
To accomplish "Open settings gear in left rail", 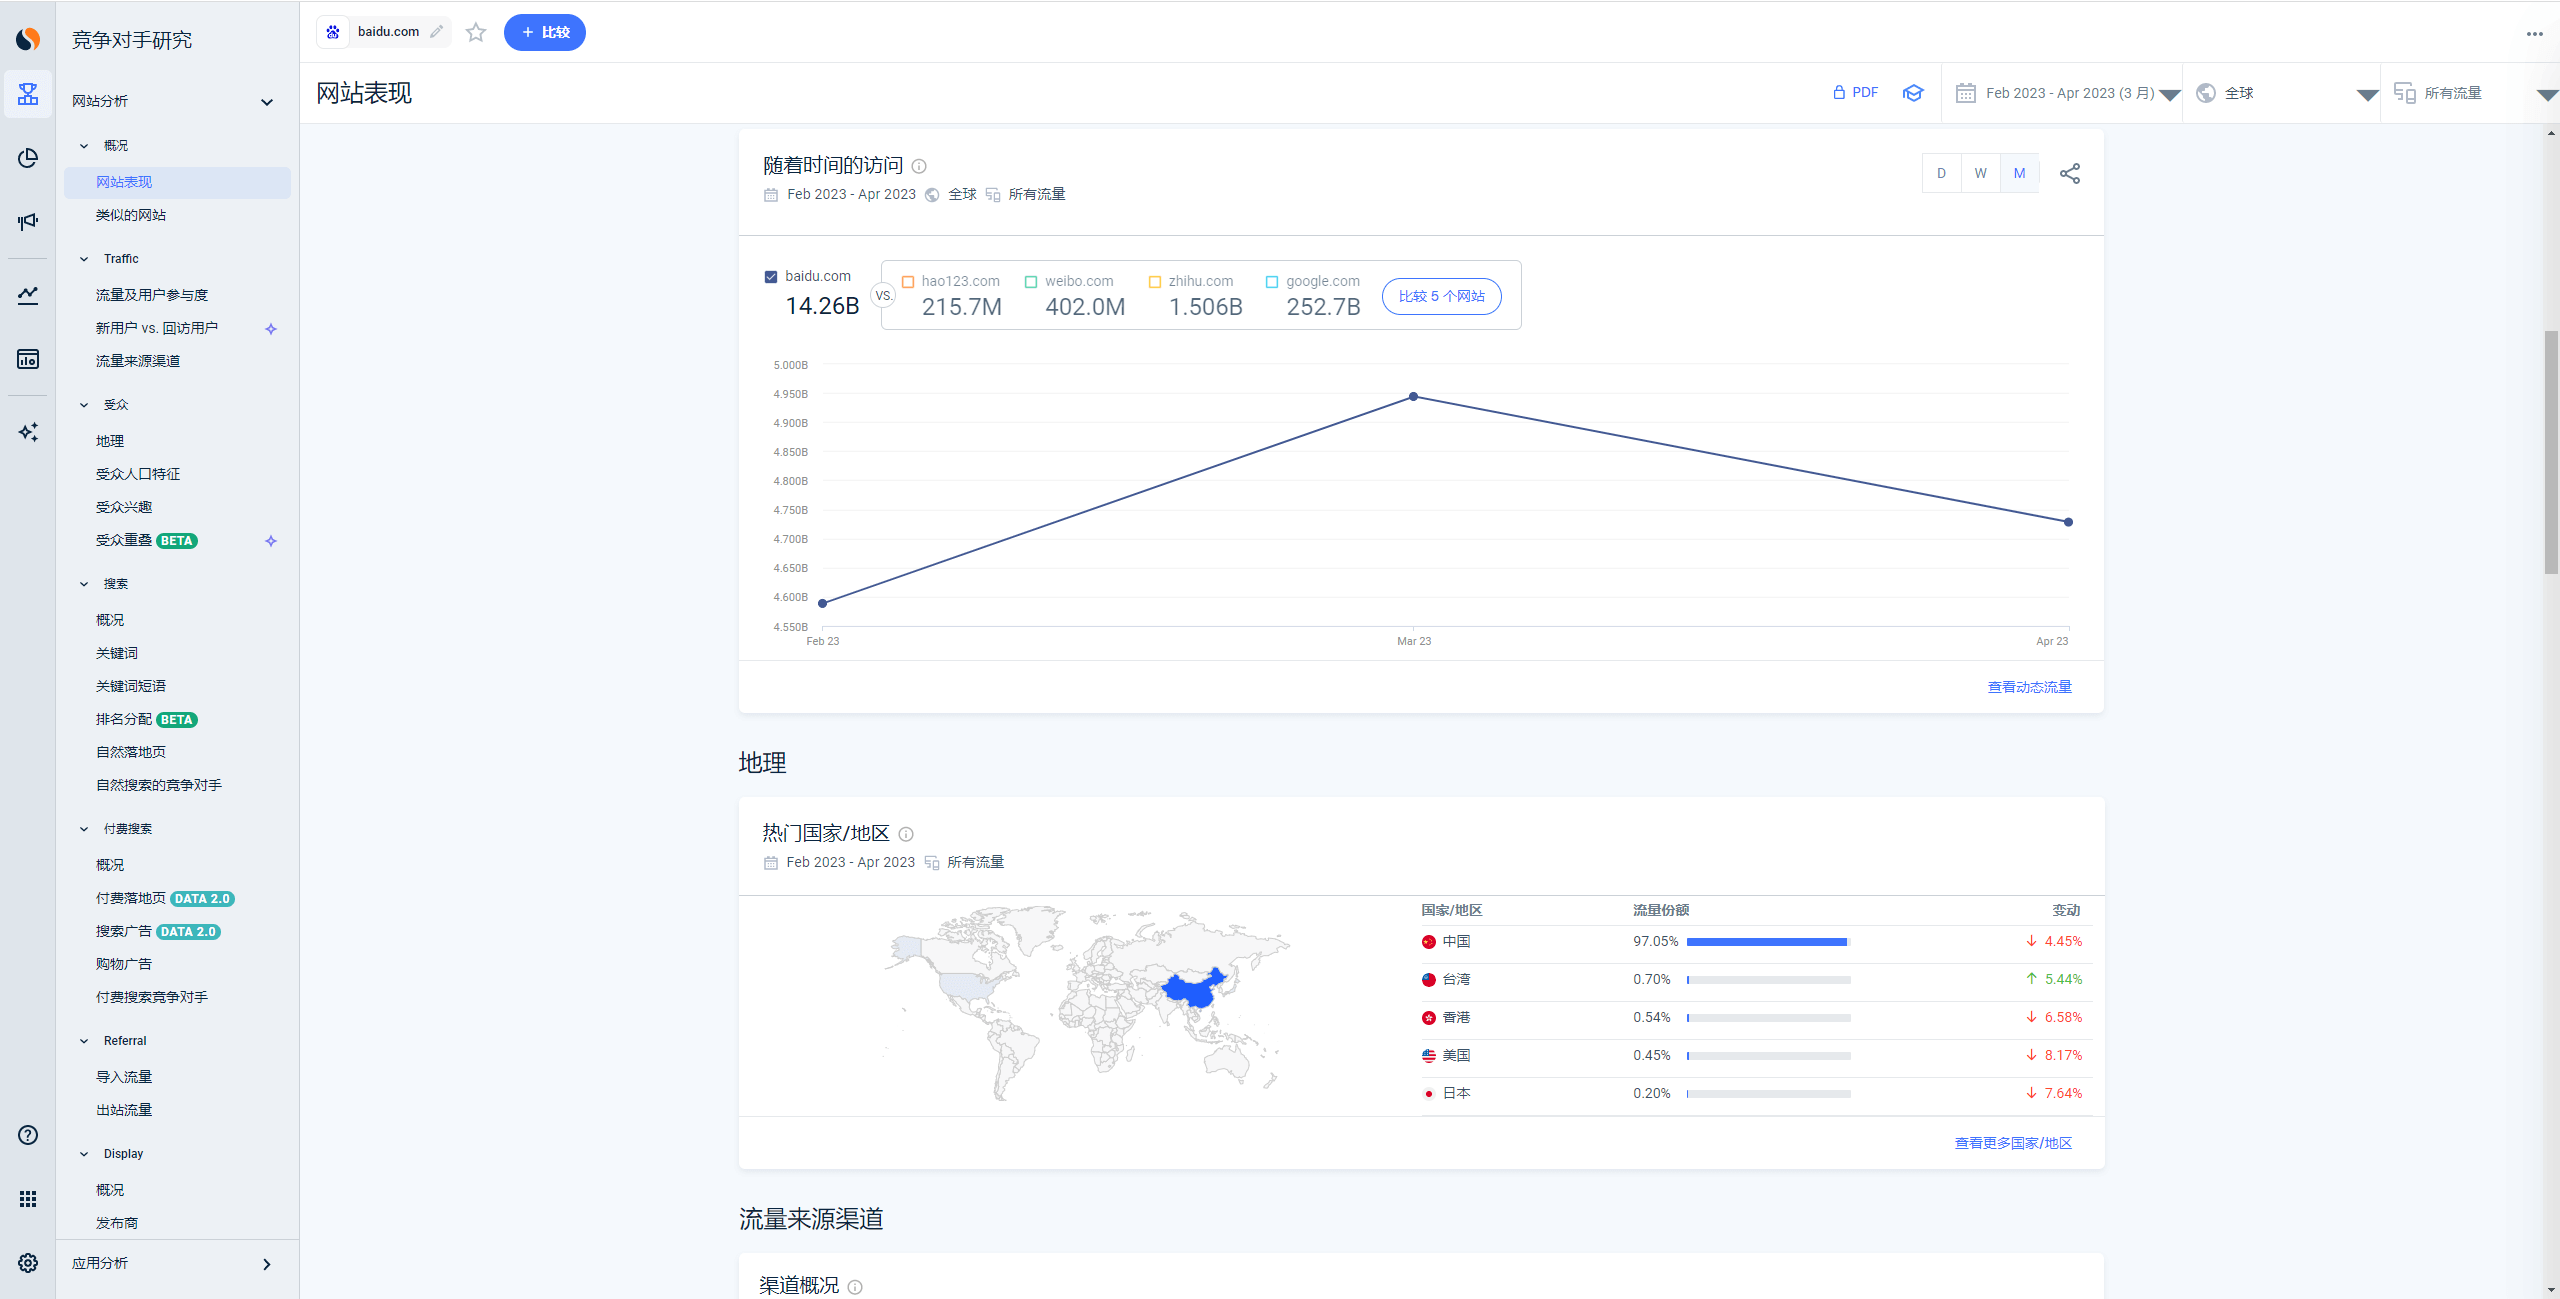I will [28, 1262].
